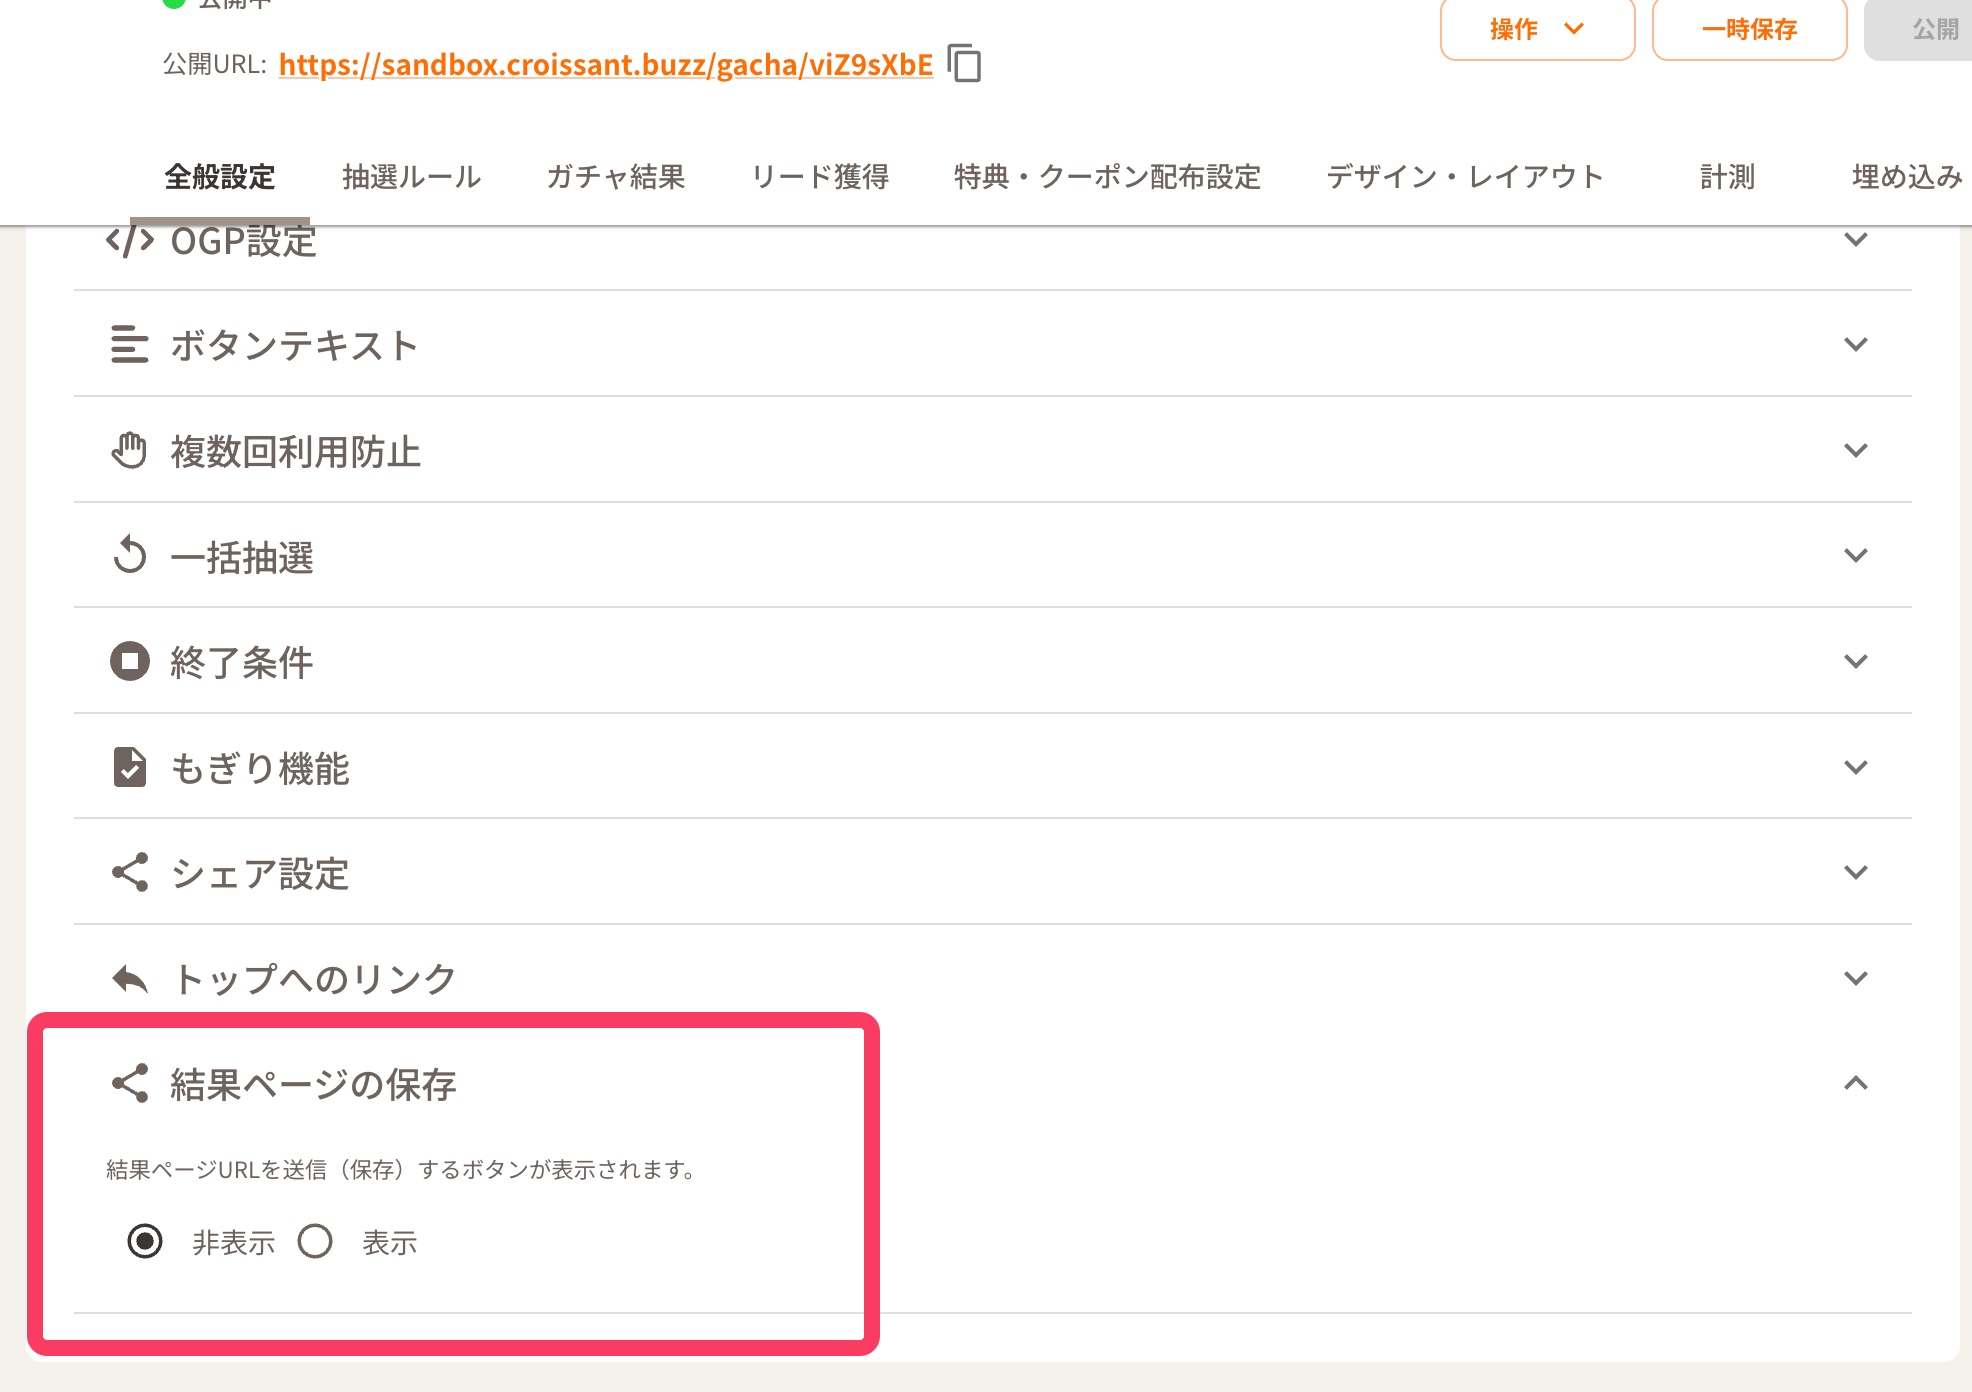
Task: Expand the 終了条件 section chevron
Action: coord(1855,662)
